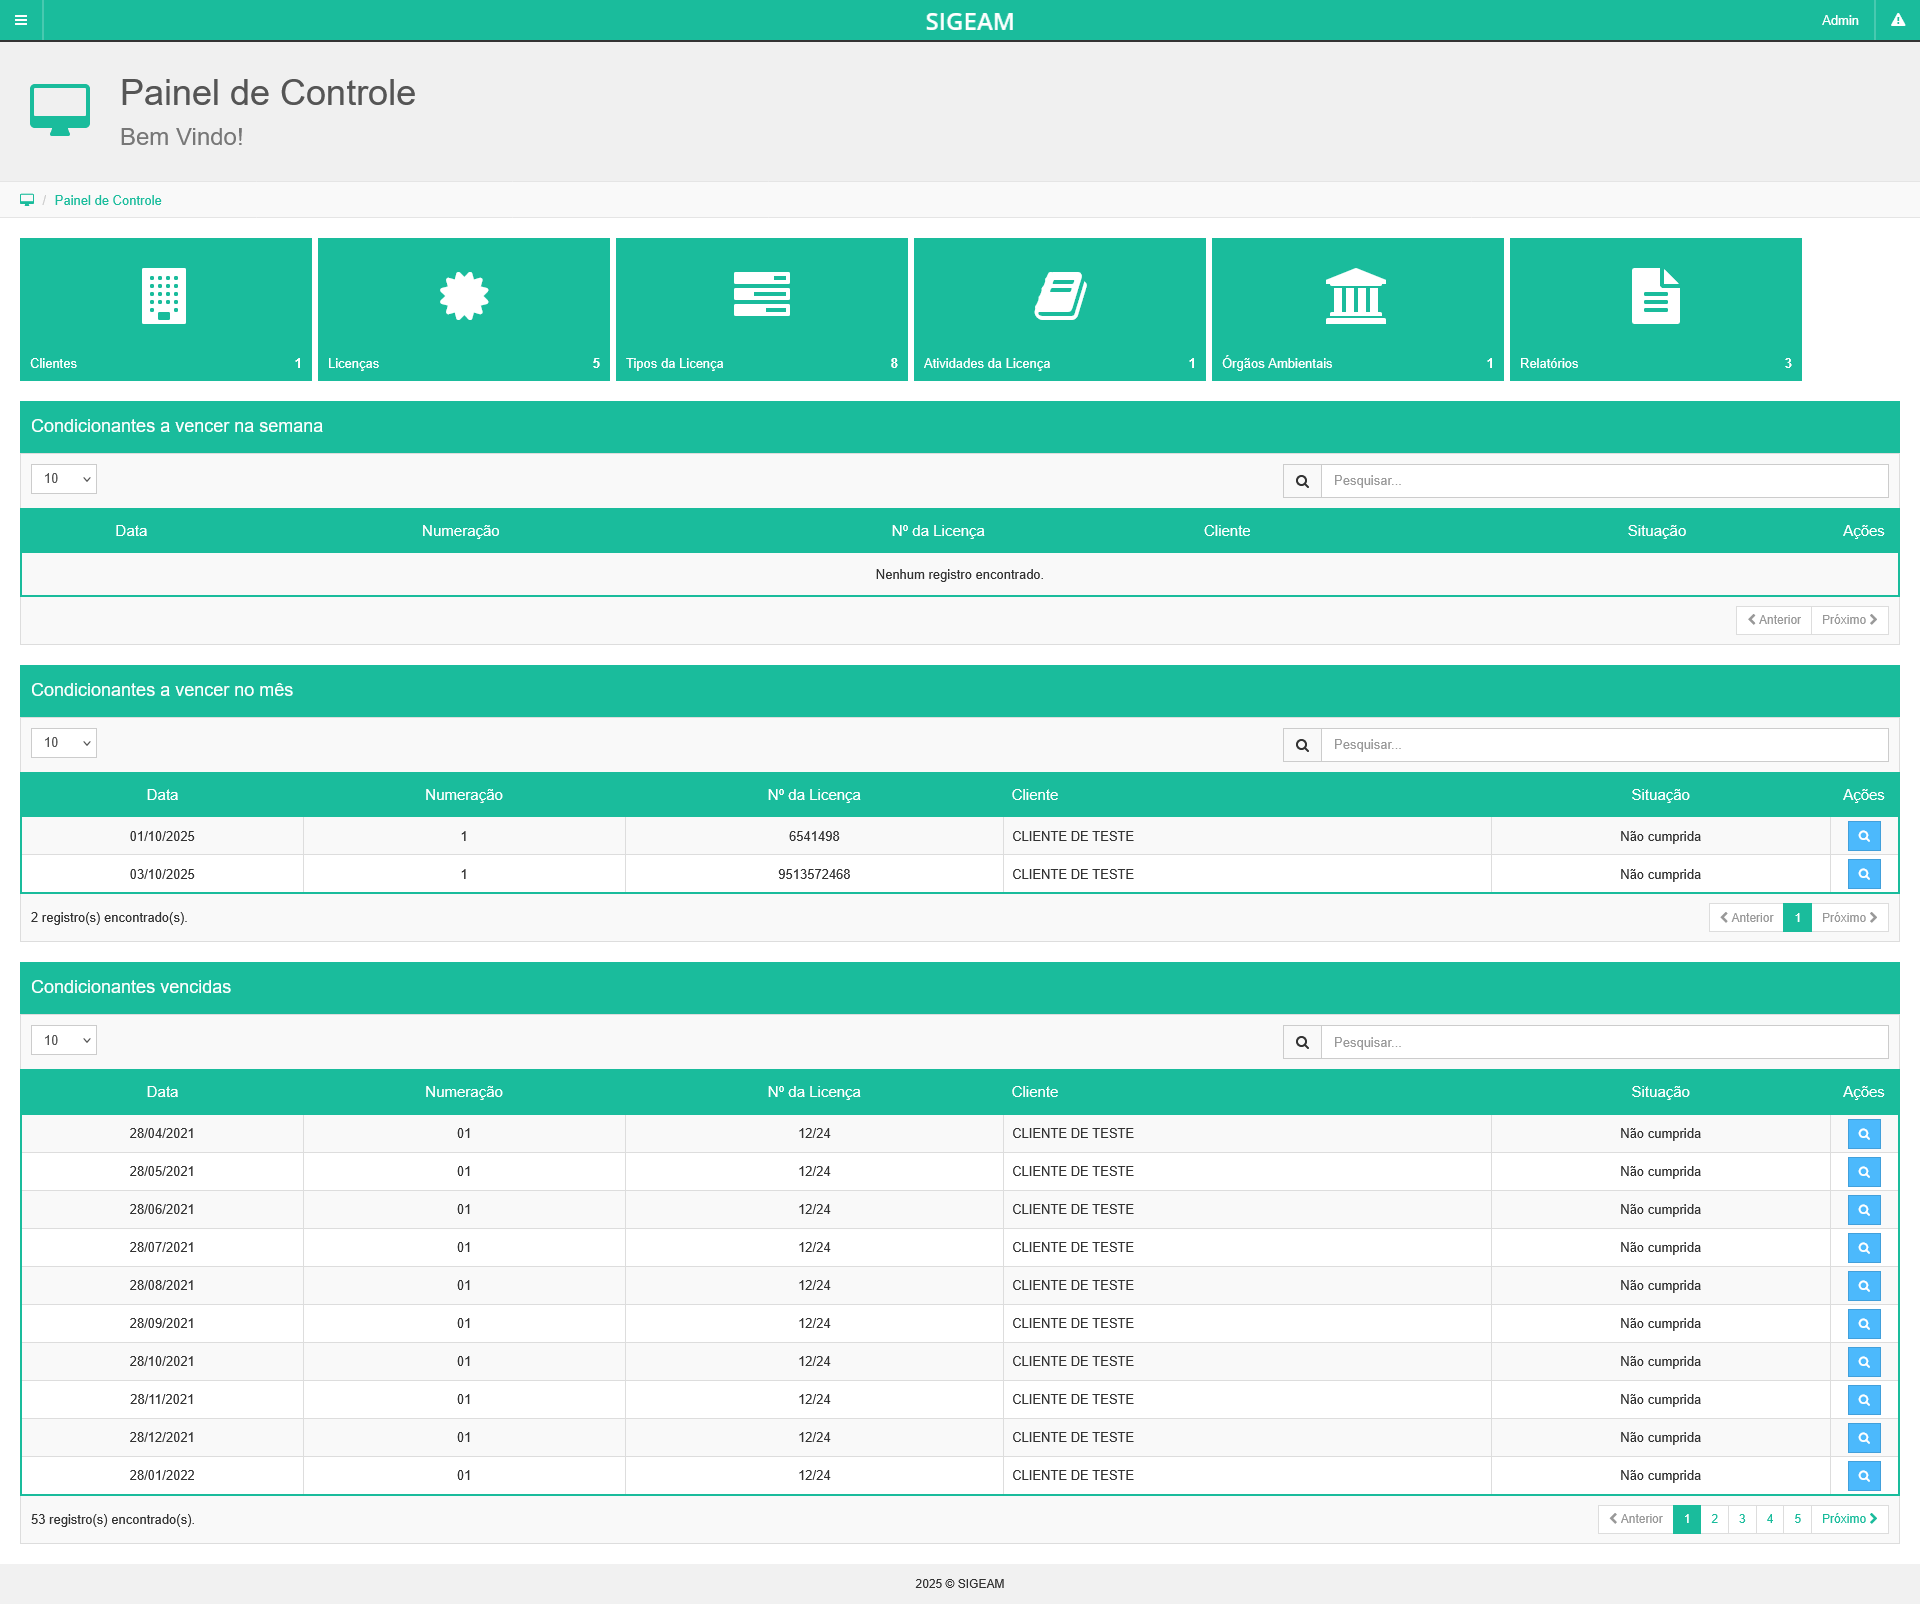Expand page-size dropdown in Condicionantes vencidas
Viewport: 1920px width, 1604px height.
point(64,1041)
